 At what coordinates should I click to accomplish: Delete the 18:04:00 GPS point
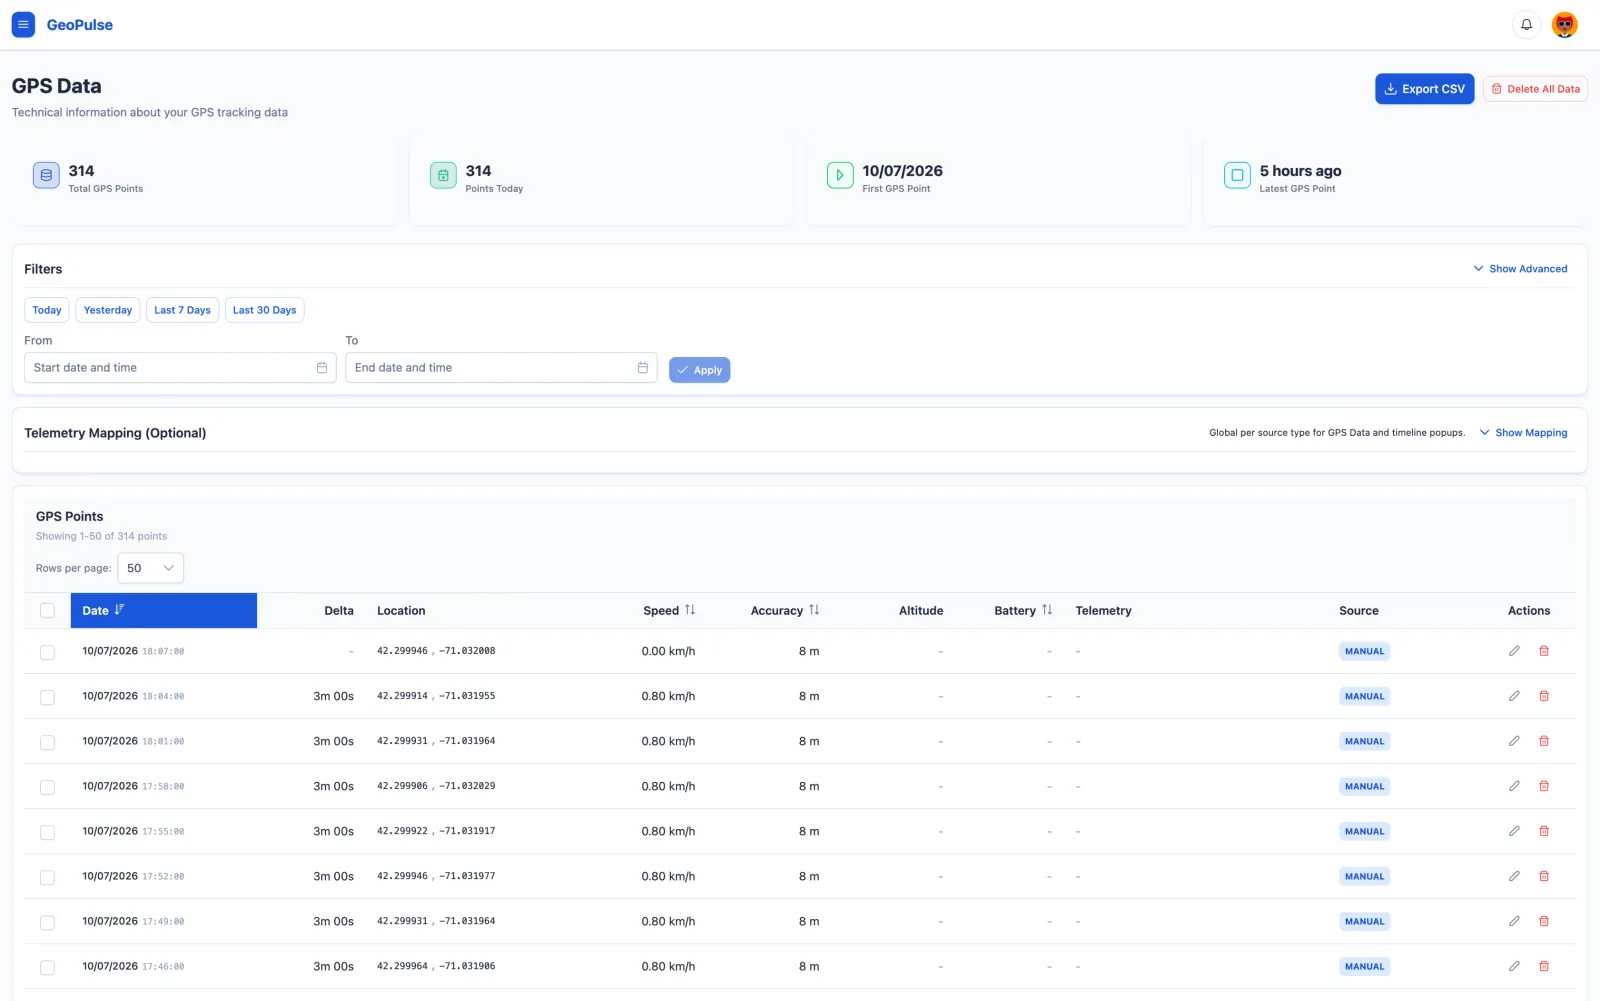click(1544, 696)
